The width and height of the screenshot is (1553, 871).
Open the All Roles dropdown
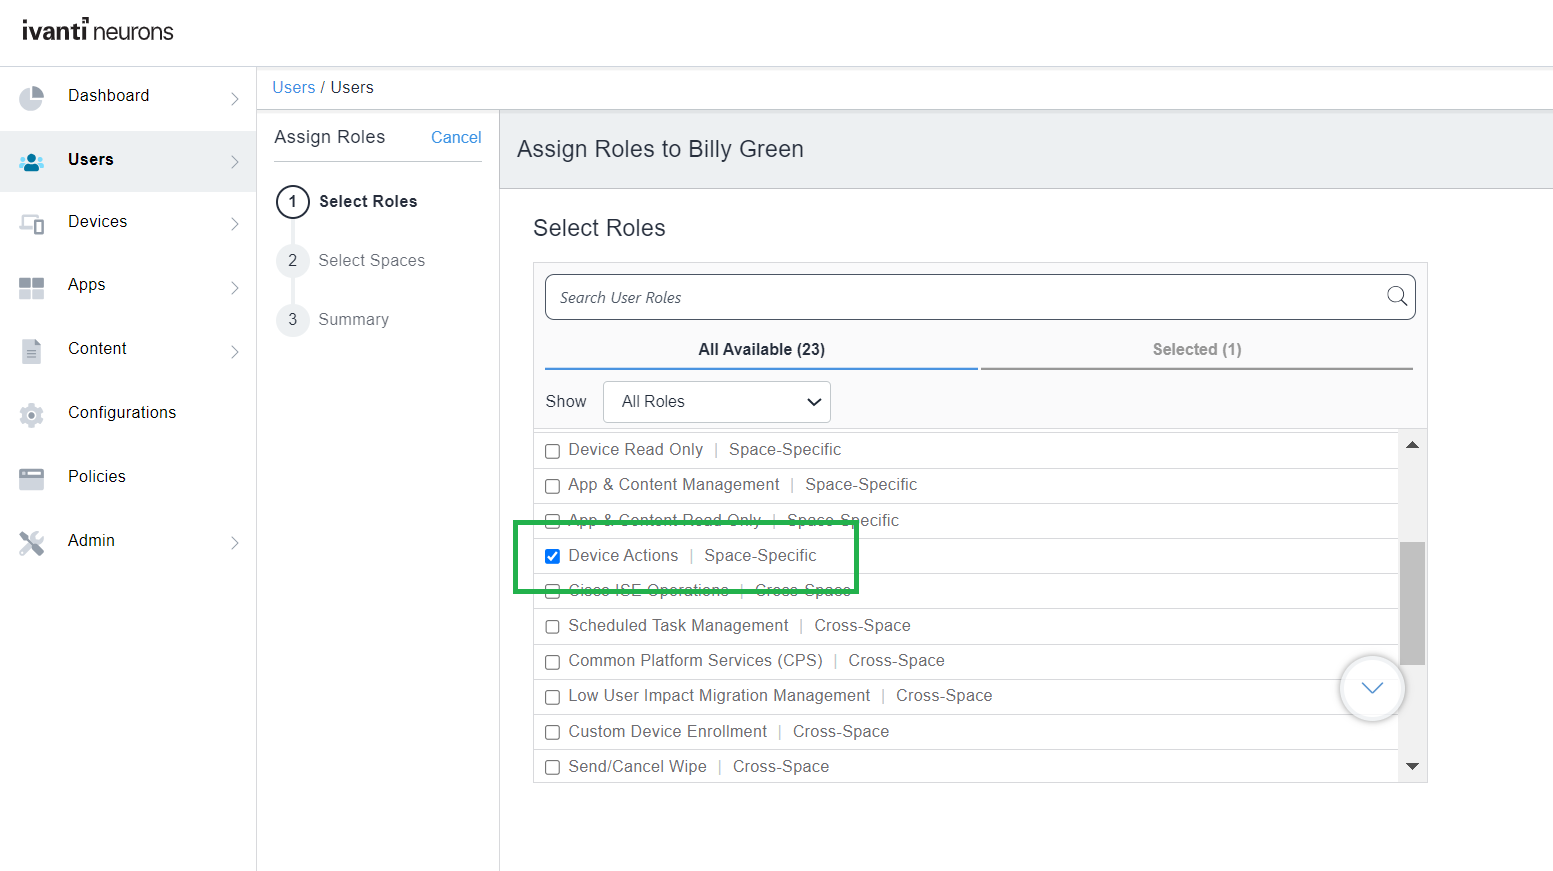715,401
